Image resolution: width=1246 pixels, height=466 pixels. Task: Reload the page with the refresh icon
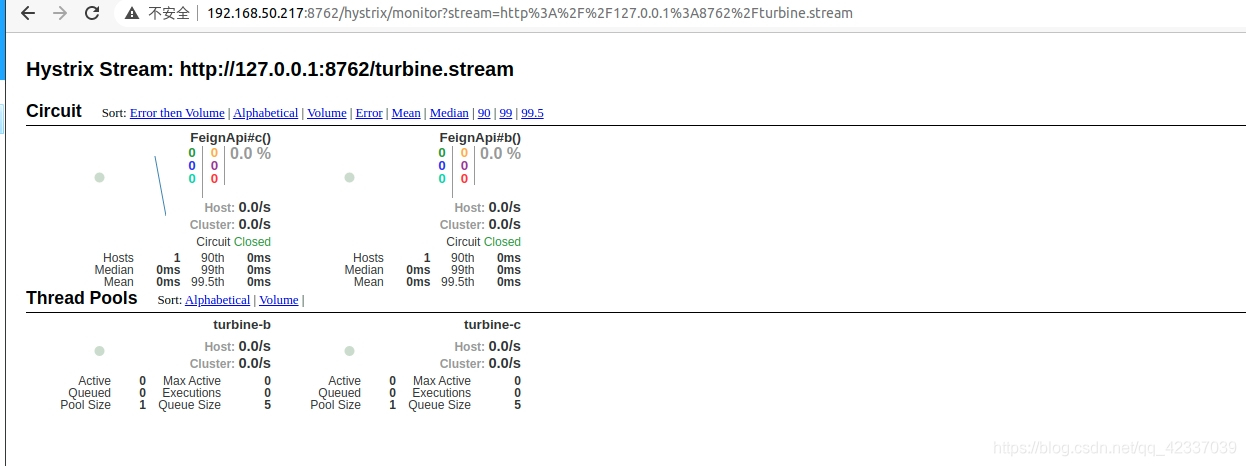click(x=92, y=14)
